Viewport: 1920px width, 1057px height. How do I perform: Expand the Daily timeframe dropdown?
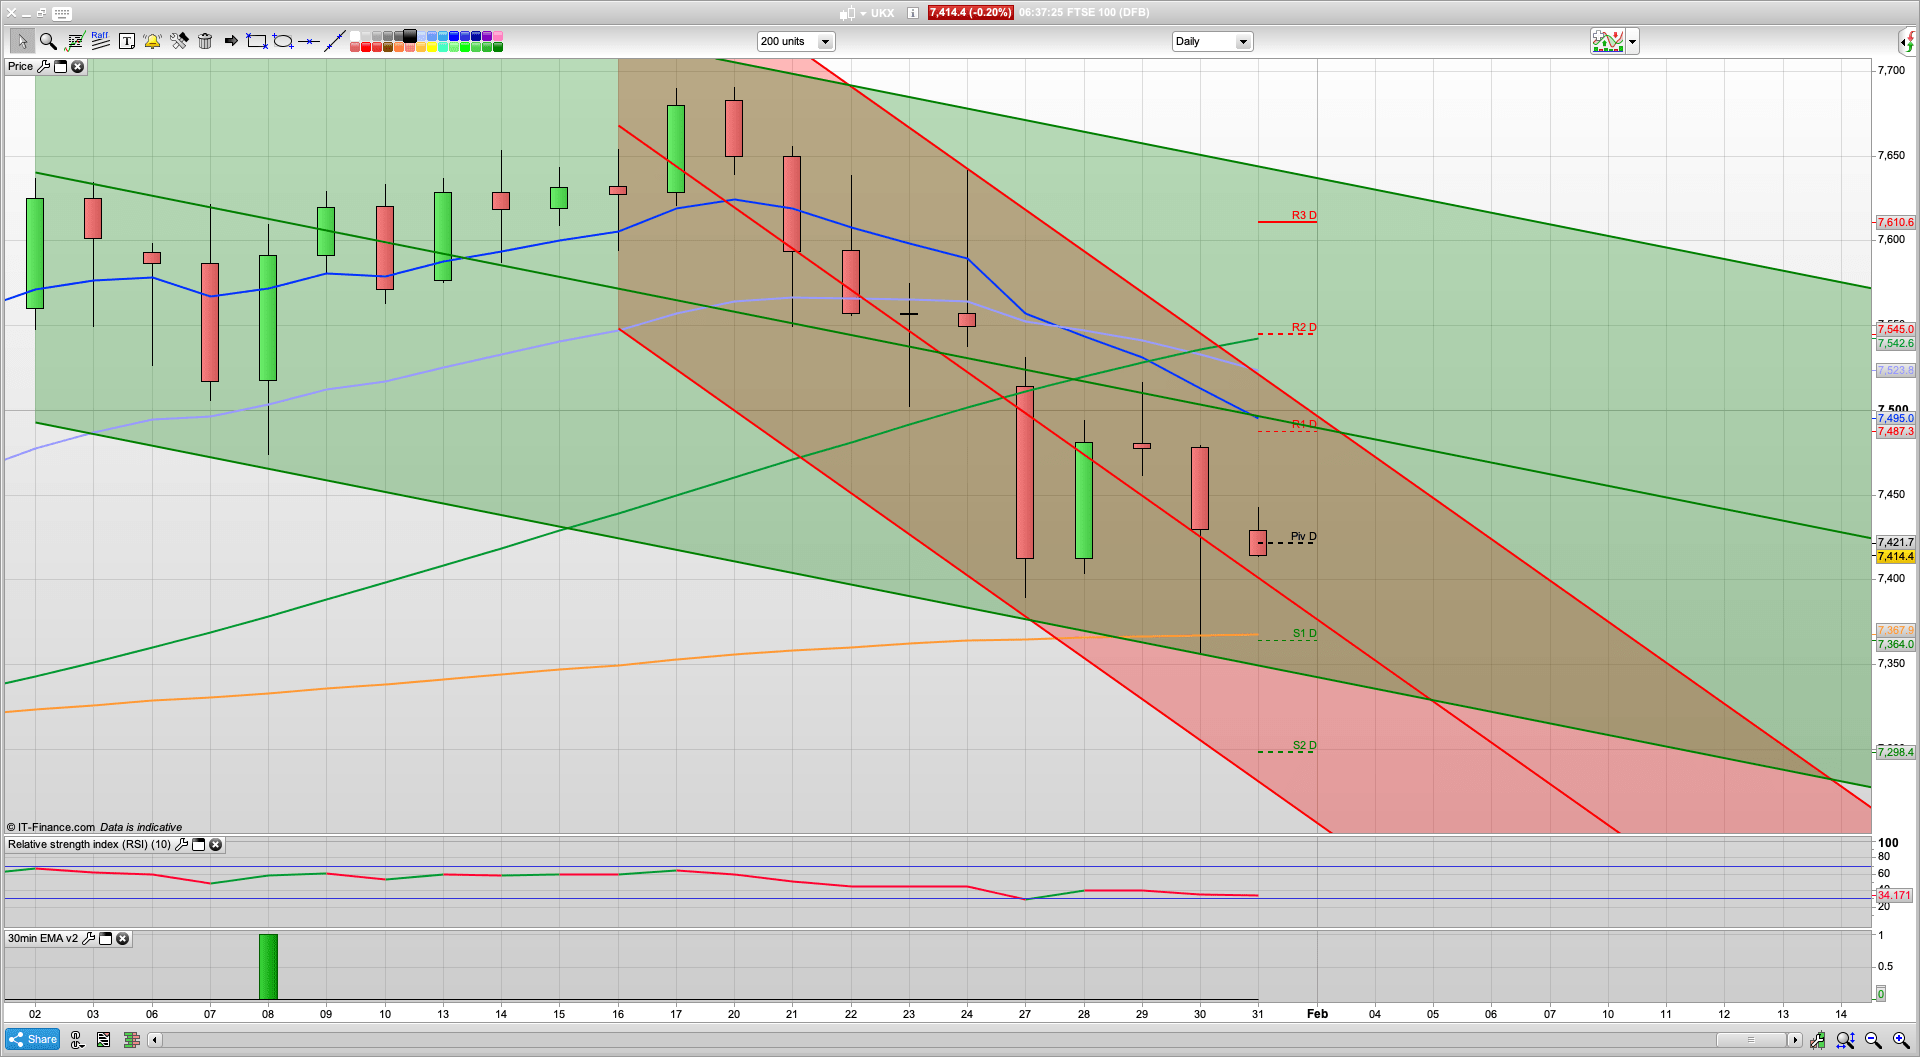pos(1242,42)
